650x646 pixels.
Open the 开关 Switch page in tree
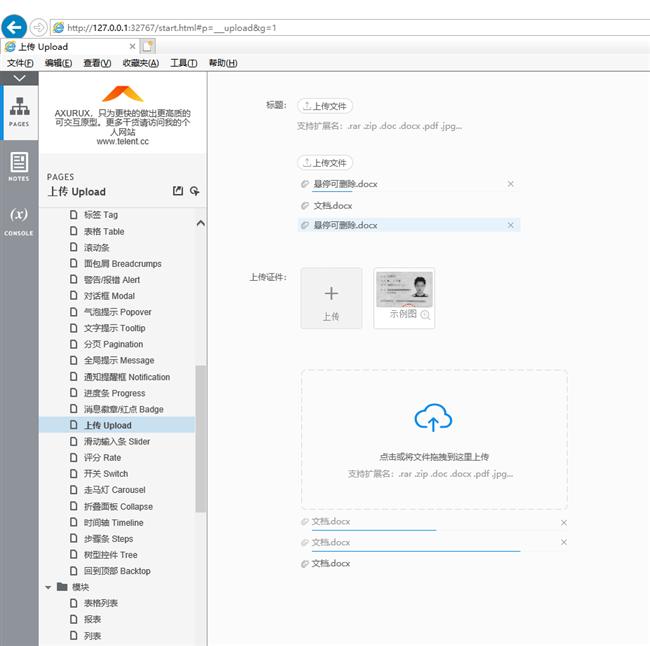pyautogui.click(x=105, y=474)
